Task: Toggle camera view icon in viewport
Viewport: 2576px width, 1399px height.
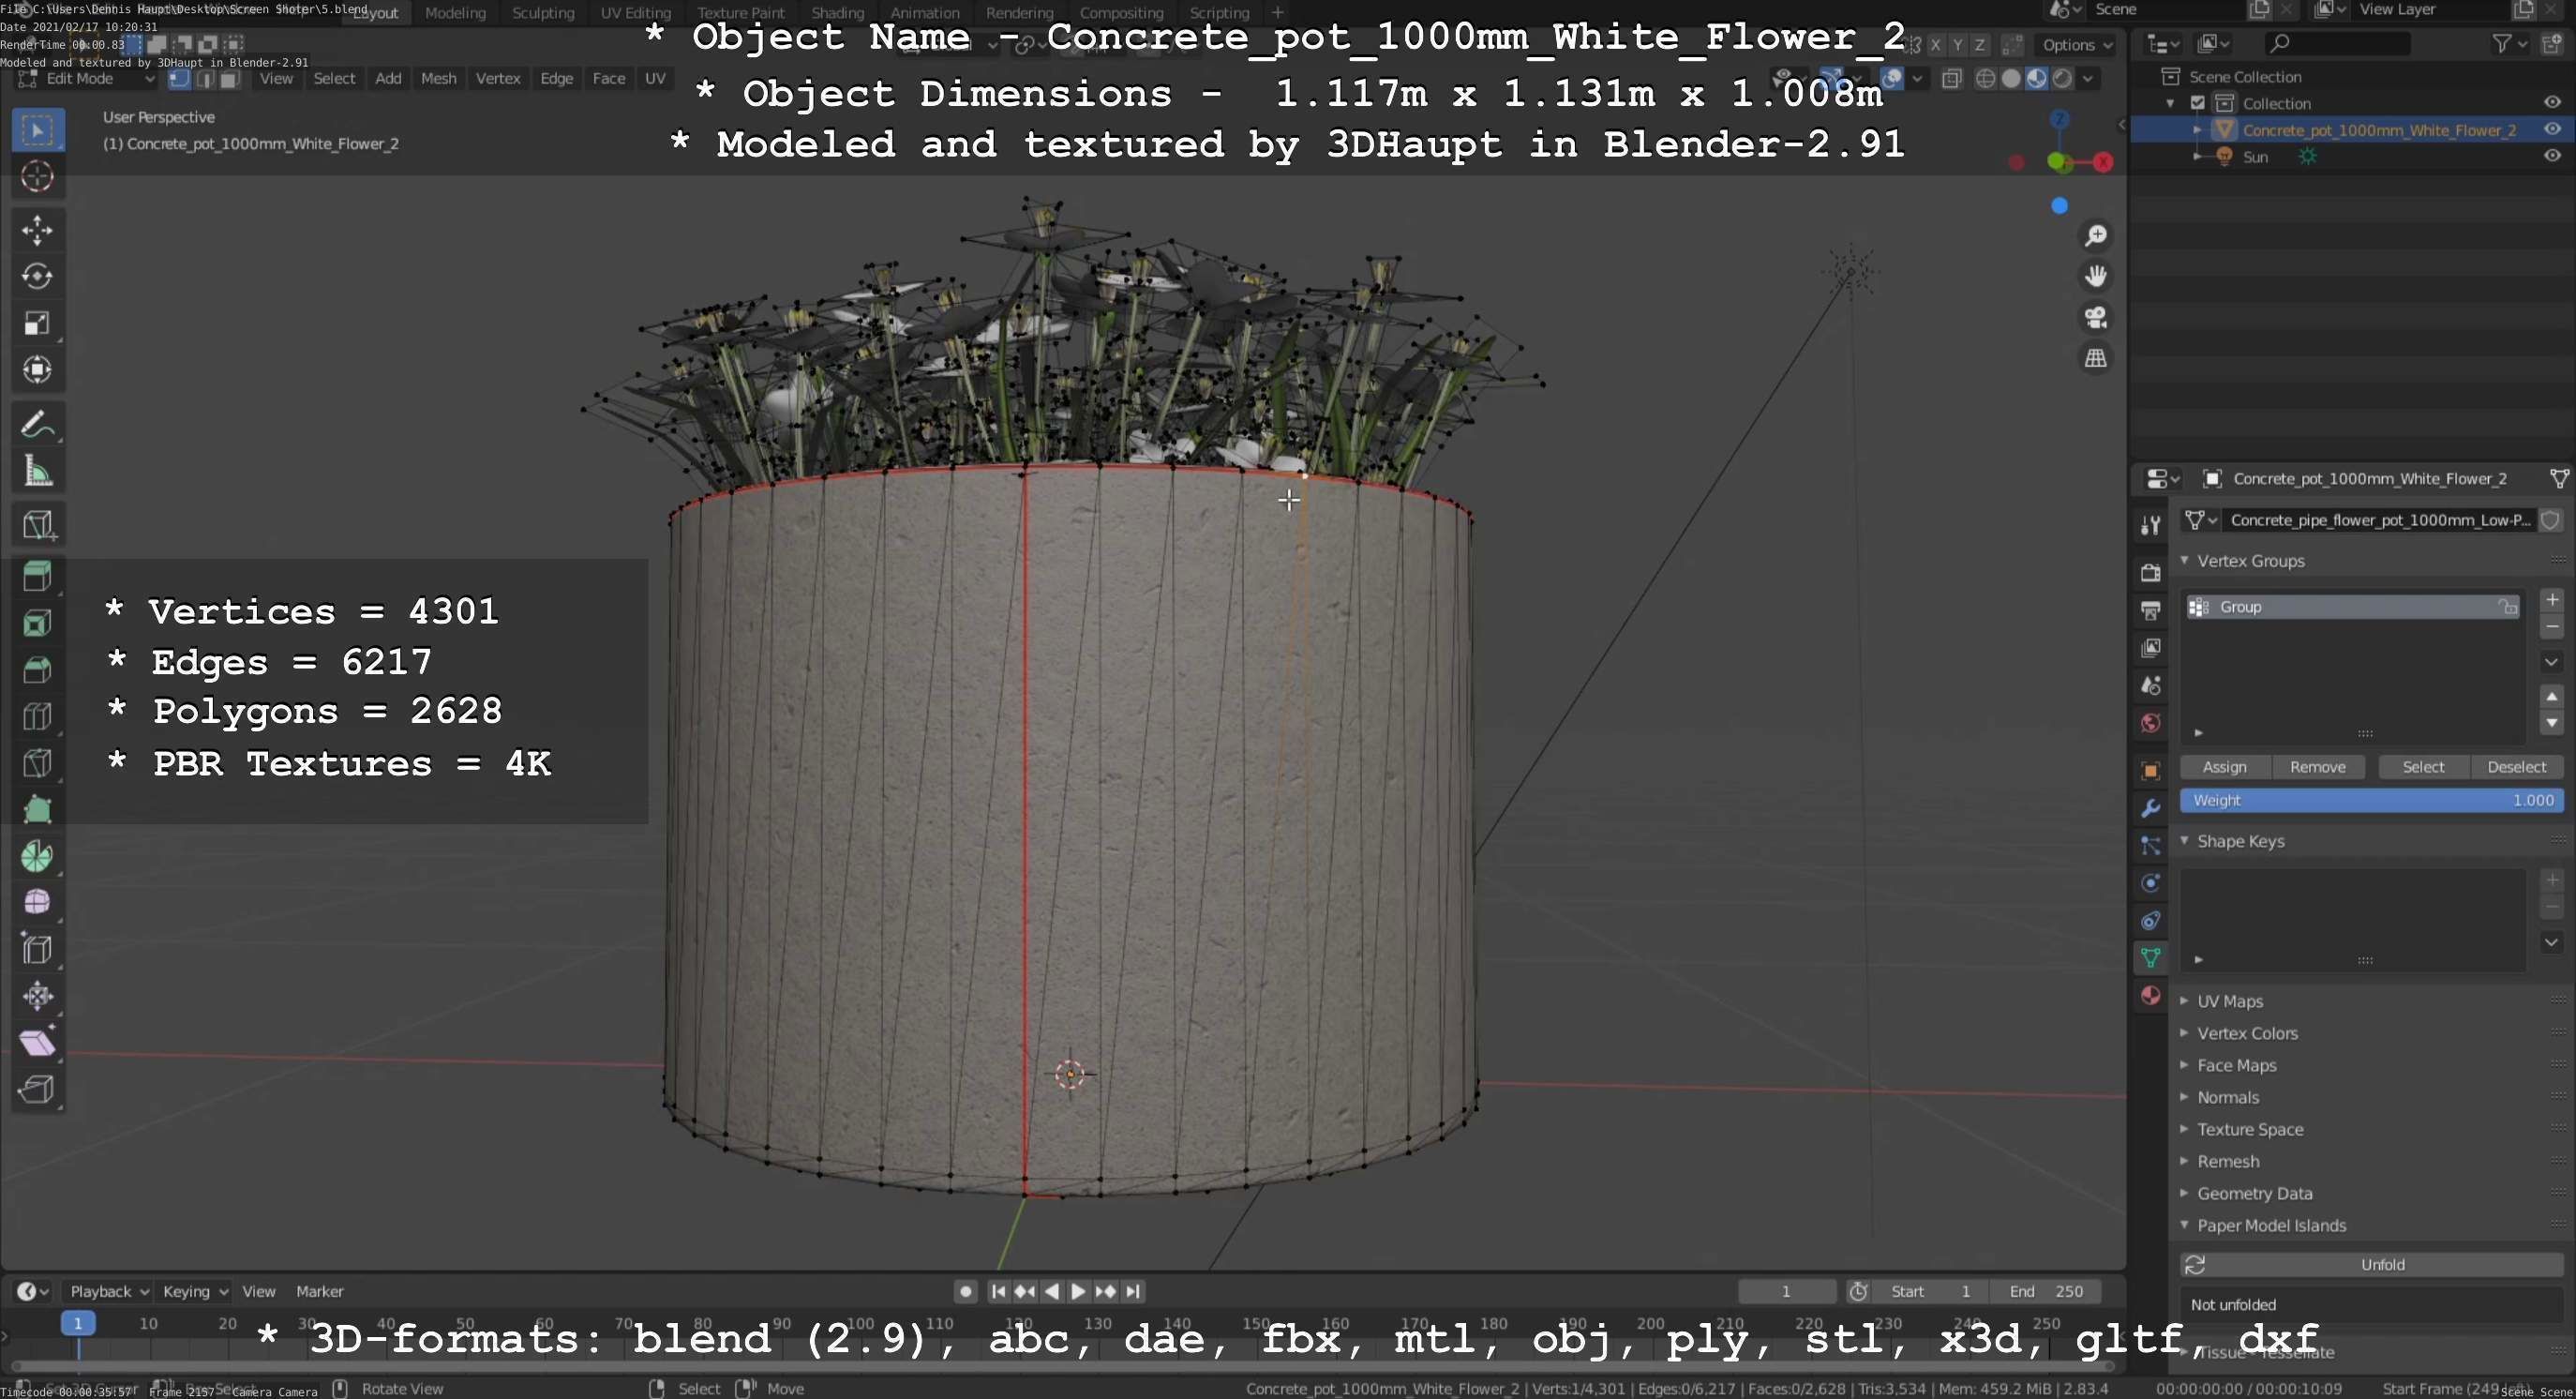Action: coord(2095,317)
